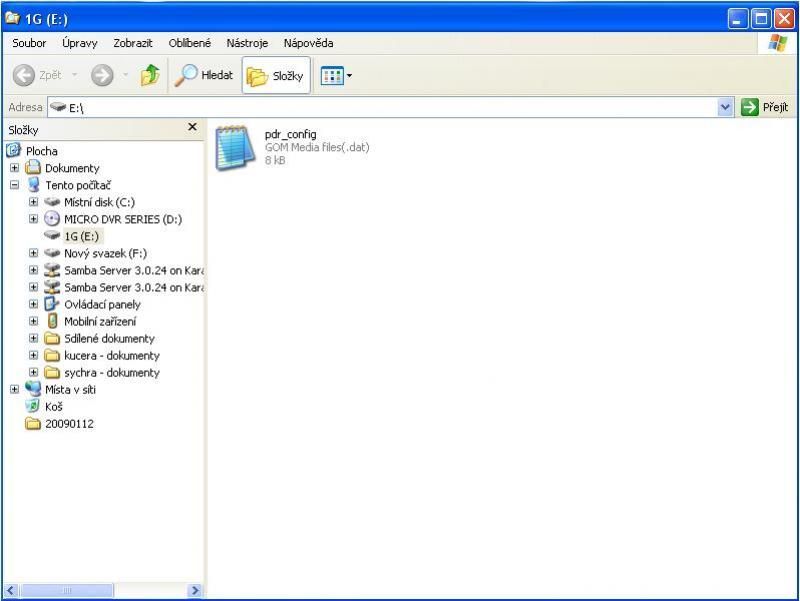The image size is (800, 601).
Task: Close the Složky side pane
Action: 193,128
